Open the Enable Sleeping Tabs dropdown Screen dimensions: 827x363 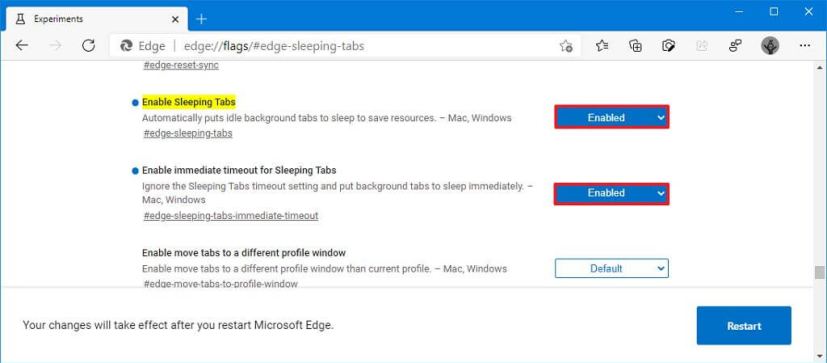612,117
